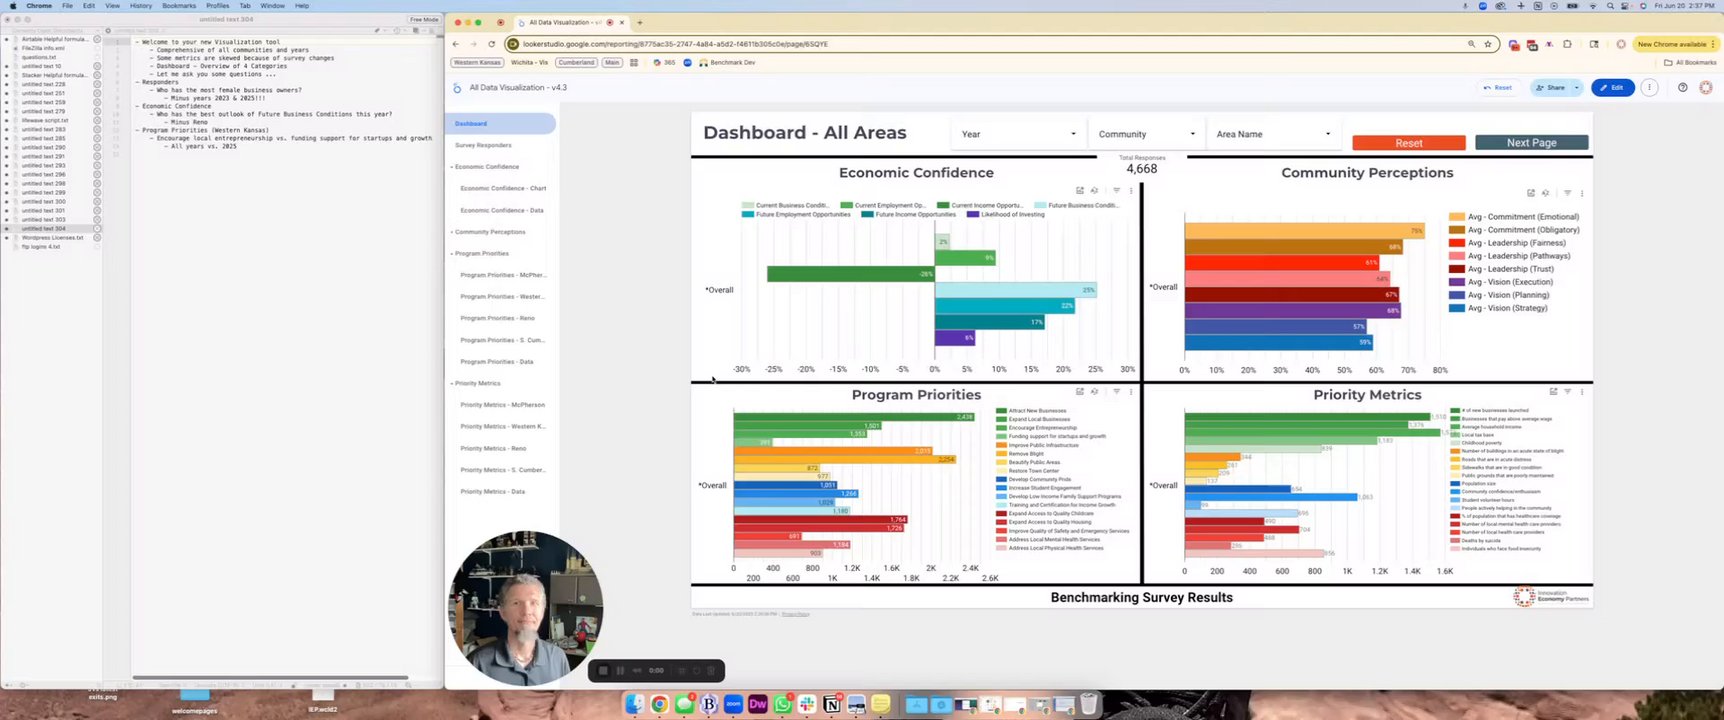
Task: Open the help question-mark icon
Action: 1682,88
